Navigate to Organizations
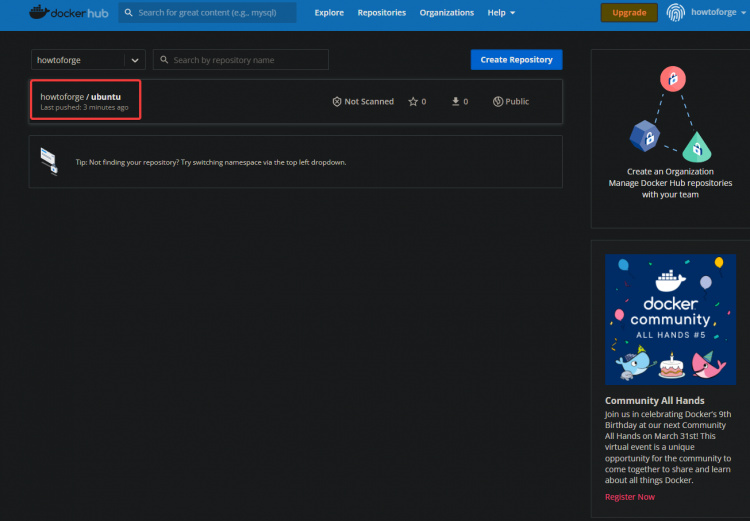 (x=446, y=13)
